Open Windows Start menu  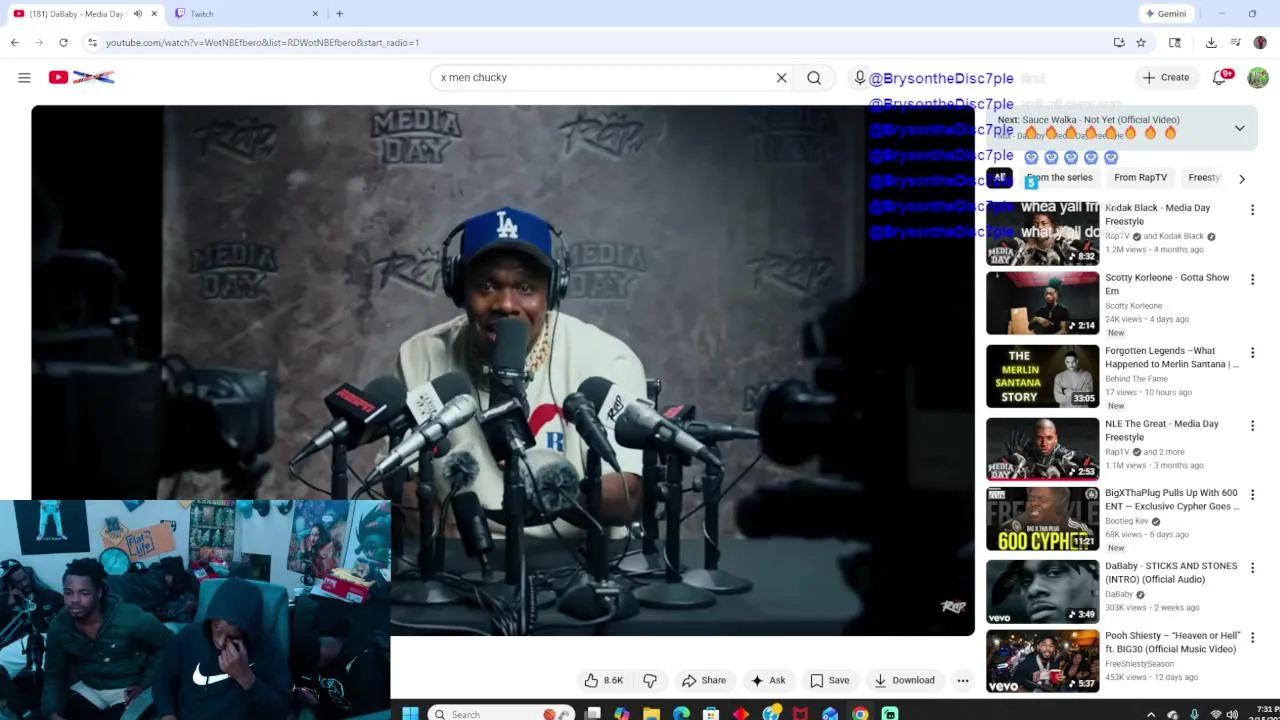(x=410, y=713)
